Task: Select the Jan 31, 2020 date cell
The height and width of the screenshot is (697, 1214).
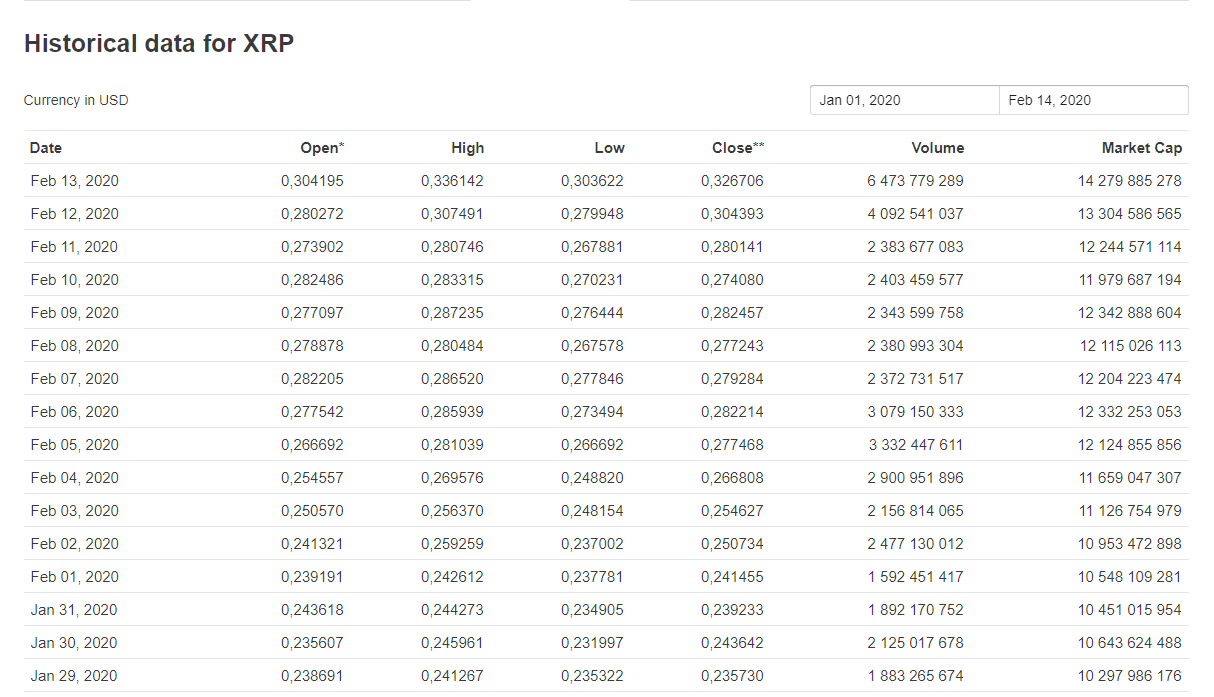Action: (x=74, y=610)
